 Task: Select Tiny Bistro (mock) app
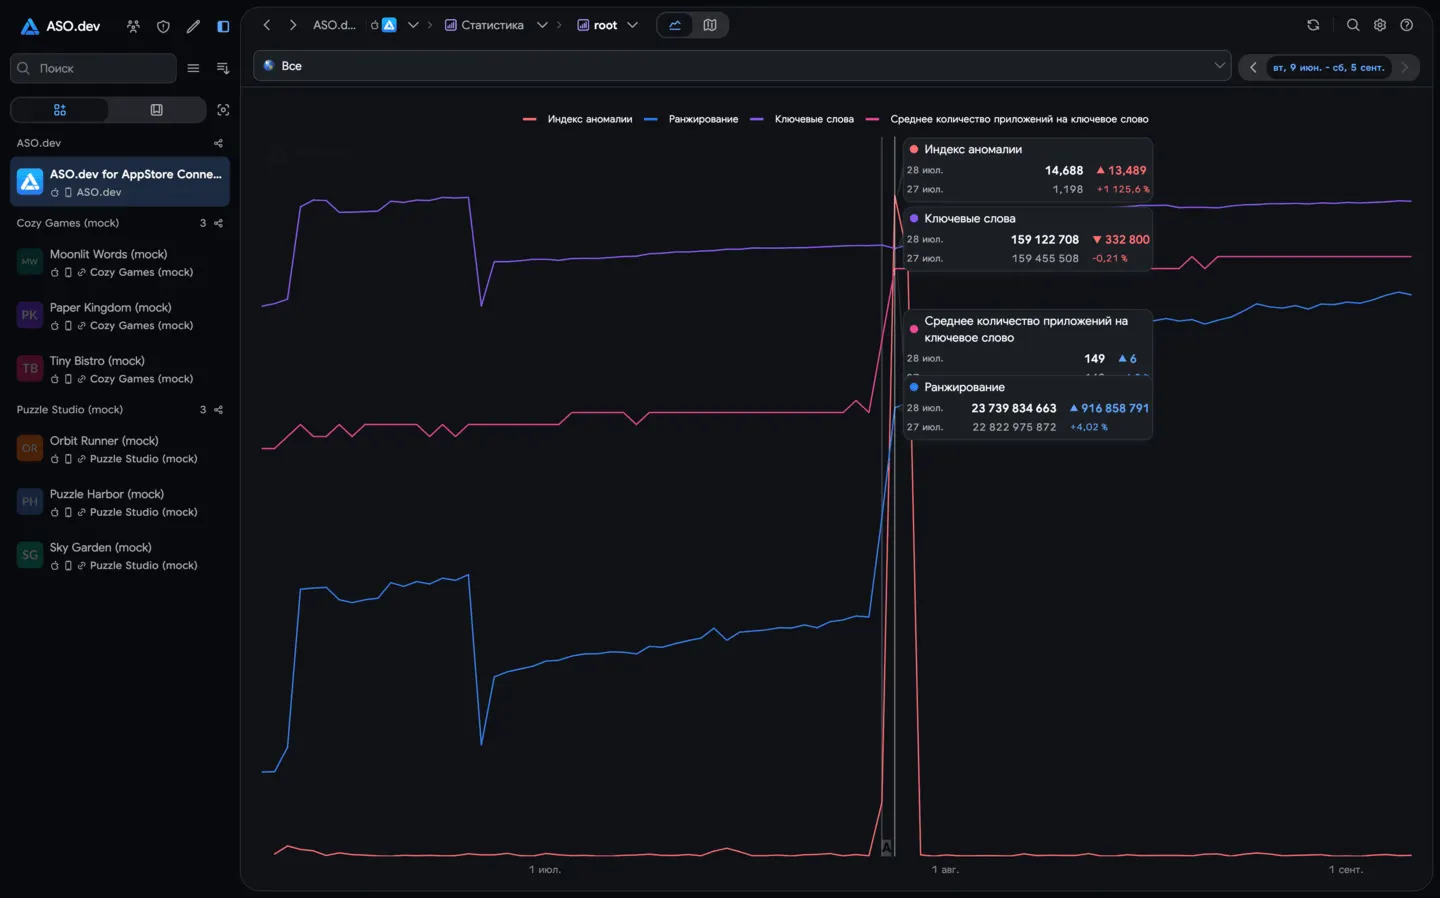tap(120, 369)
